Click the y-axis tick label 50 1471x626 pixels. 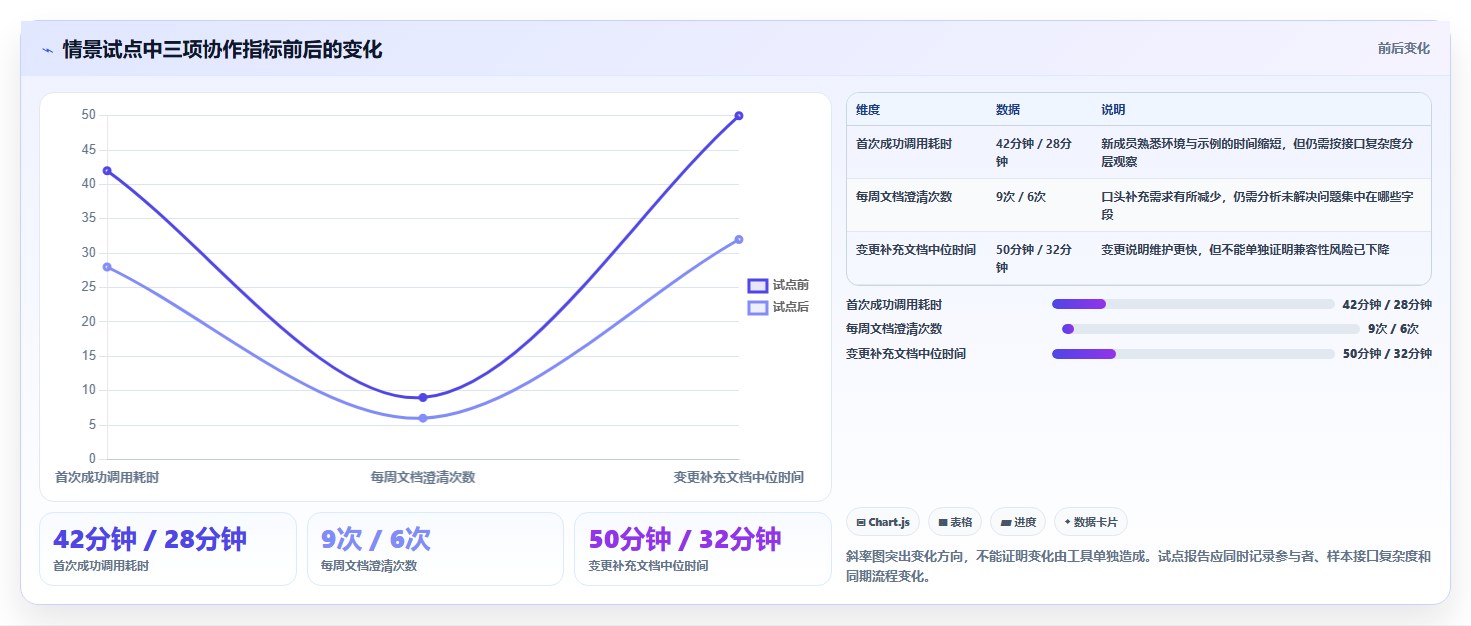(88, 115)
